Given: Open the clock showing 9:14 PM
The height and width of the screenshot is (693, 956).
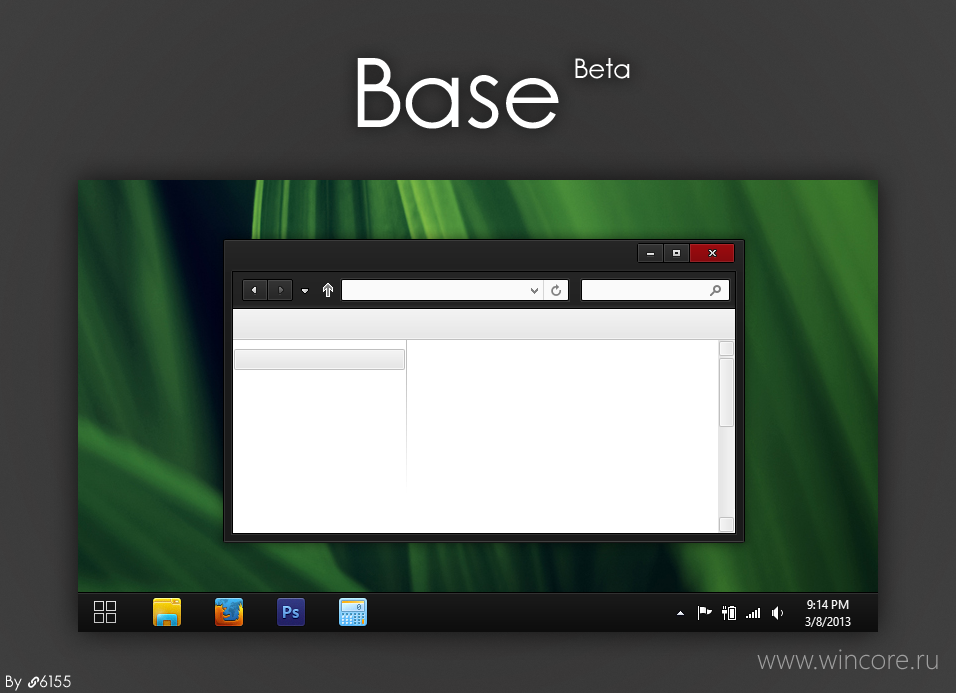Looking at the screenshot, I should [x=827, y=613].
